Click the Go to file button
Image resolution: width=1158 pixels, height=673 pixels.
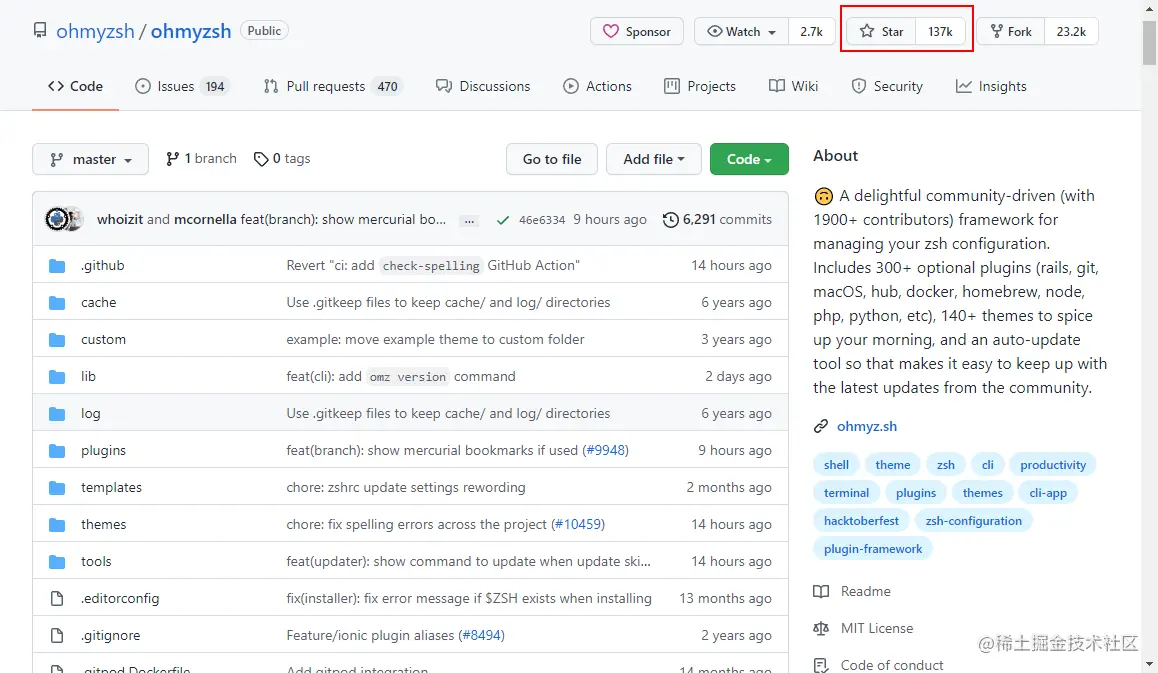click(552, 159)
